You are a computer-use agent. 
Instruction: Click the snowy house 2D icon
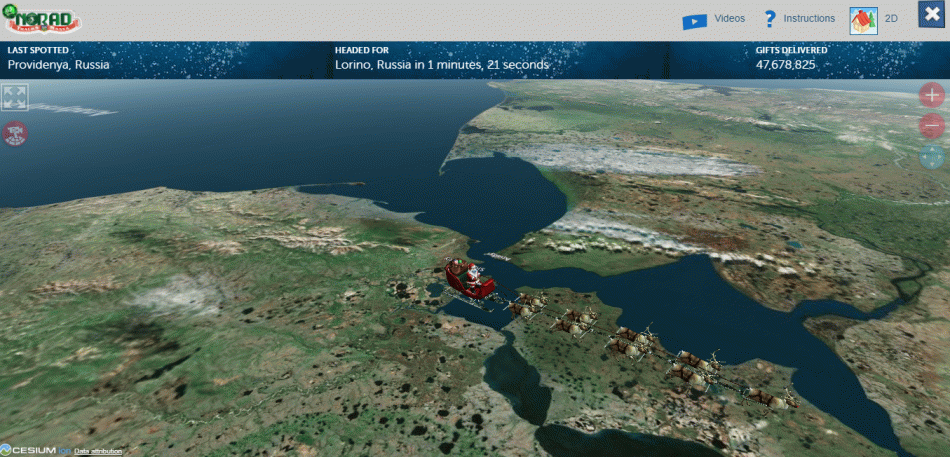(863, 20)
